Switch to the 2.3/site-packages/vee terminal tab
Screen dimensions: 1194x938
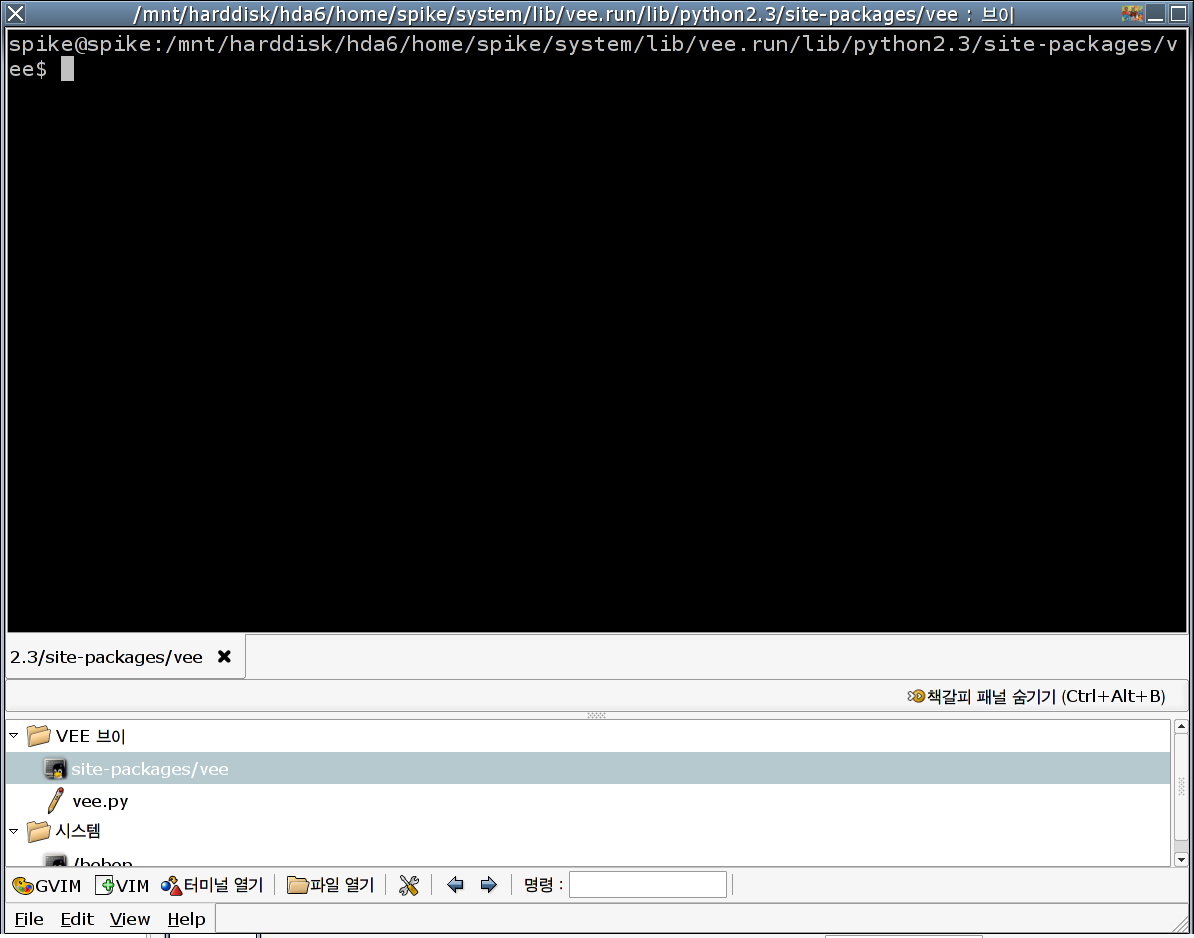(106, 657)
